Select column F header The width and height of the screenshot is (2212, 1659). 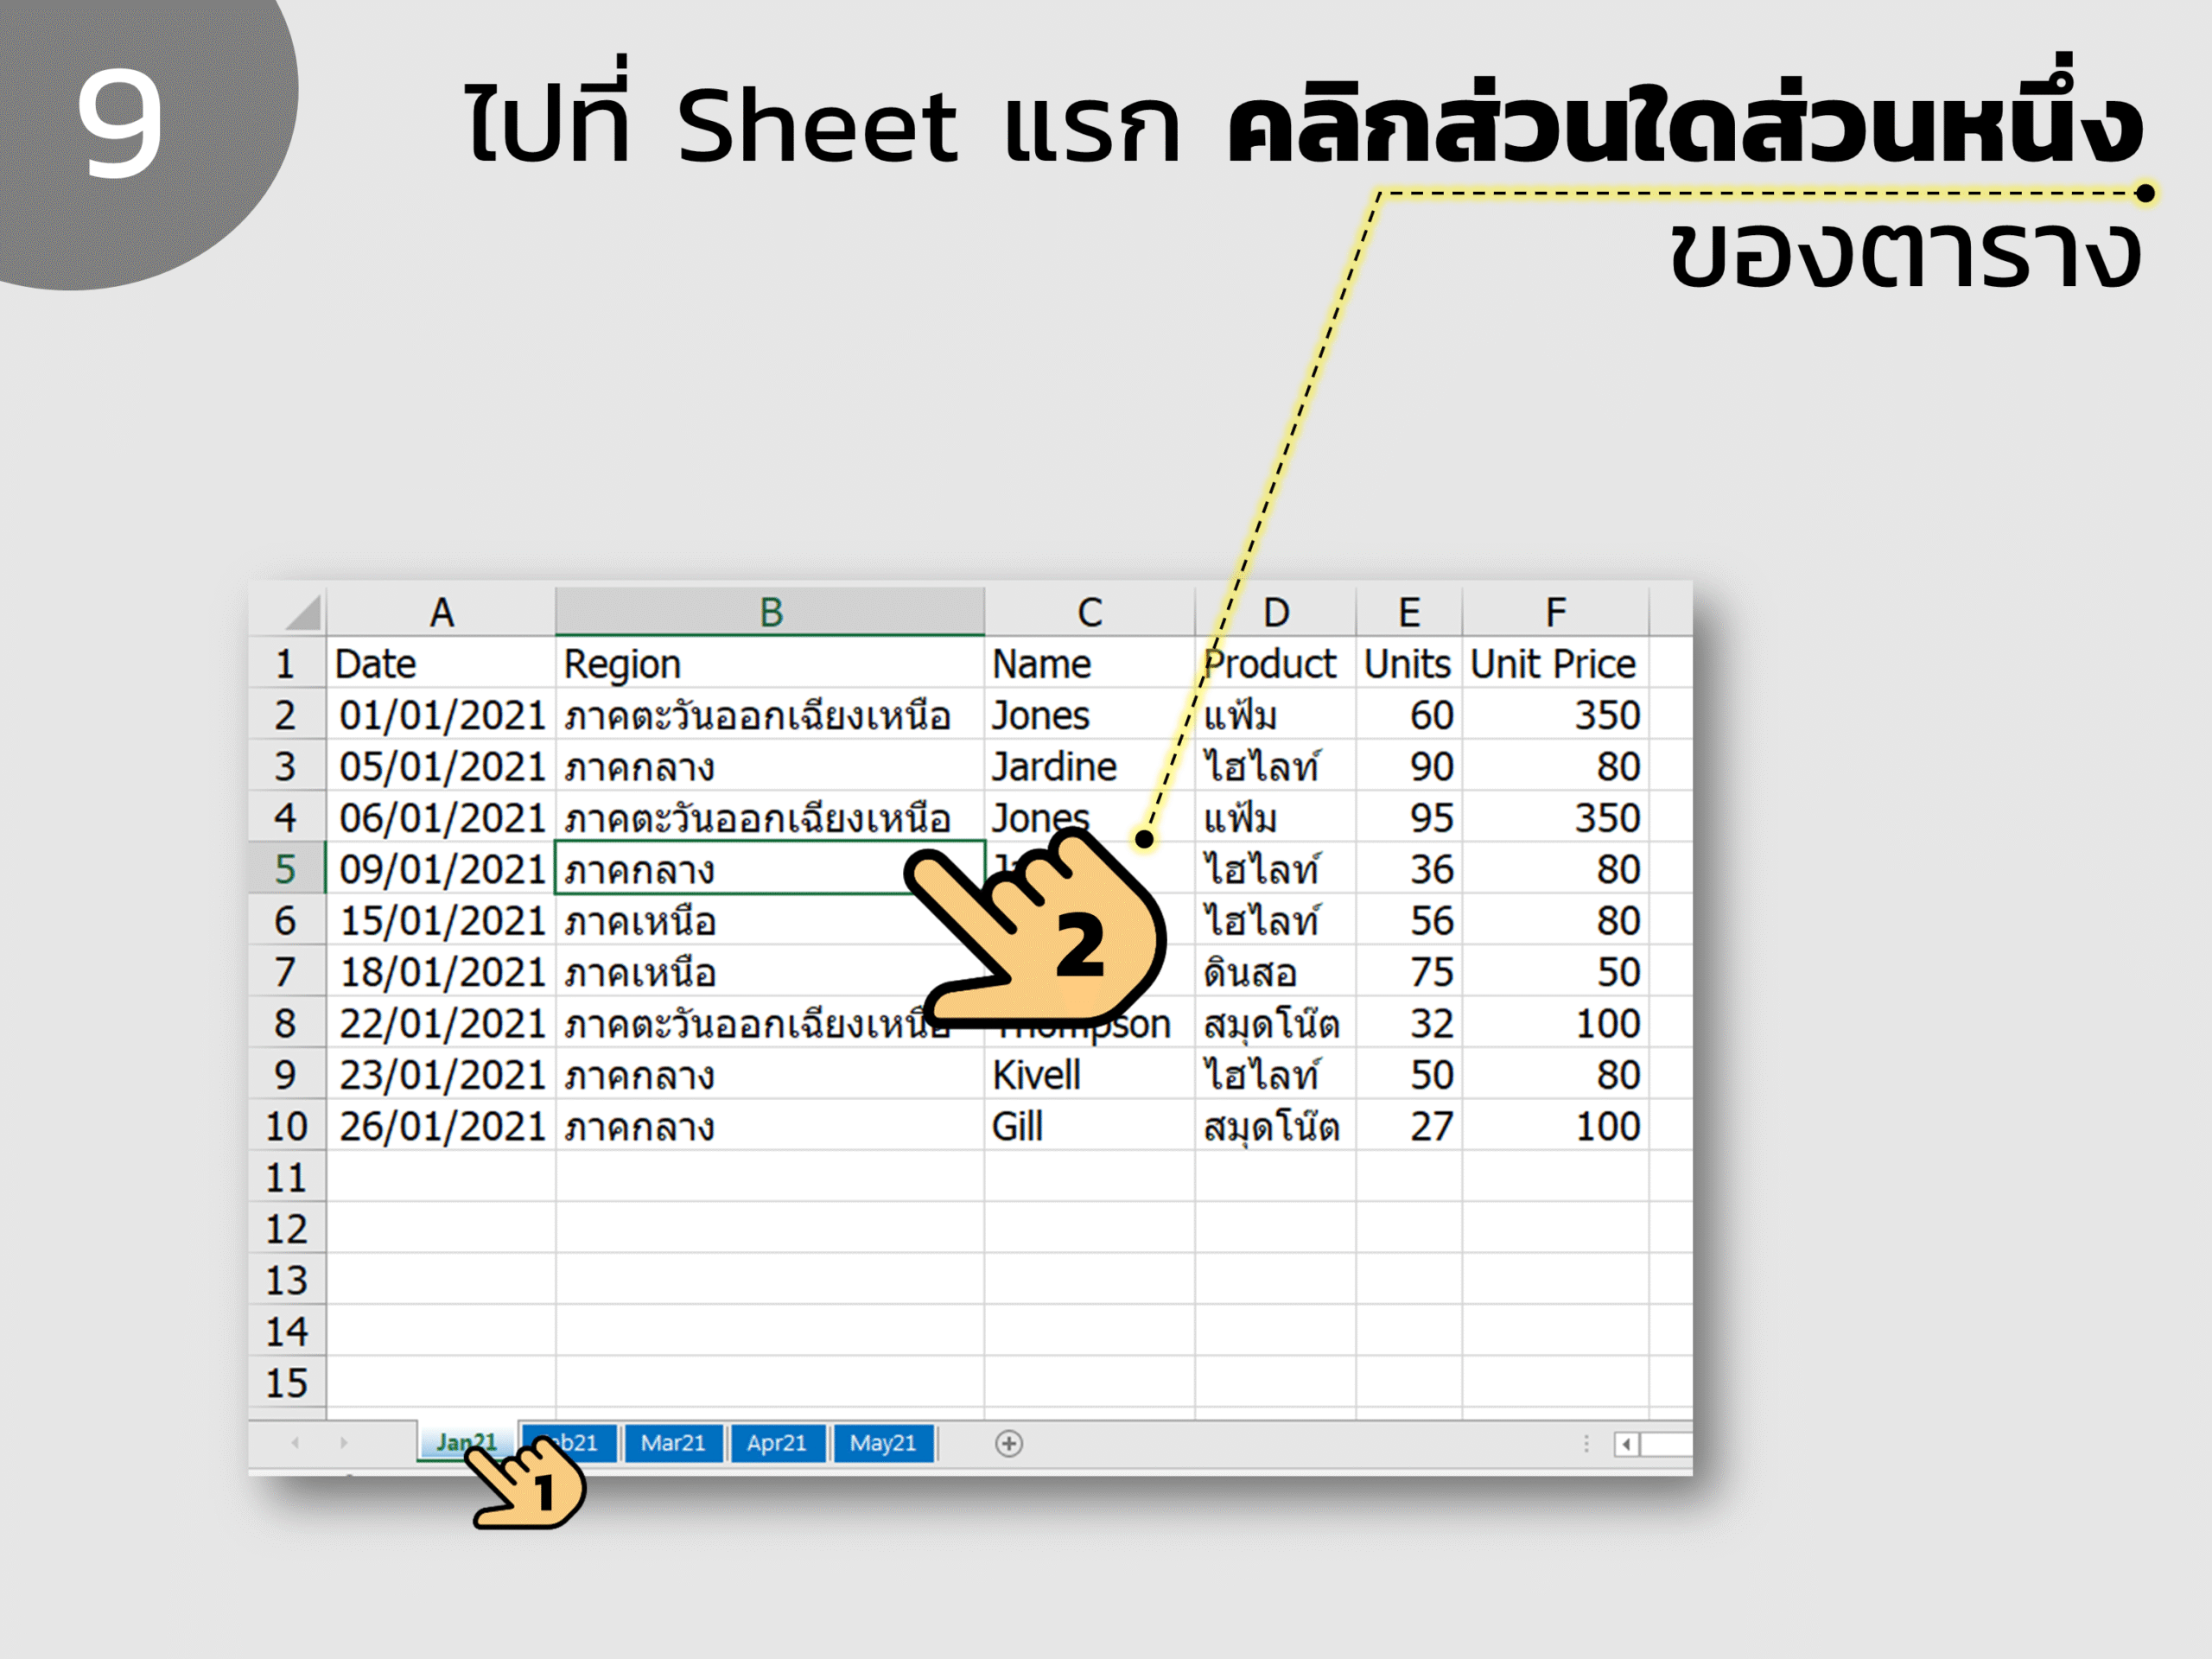[x=1555, y=611]
